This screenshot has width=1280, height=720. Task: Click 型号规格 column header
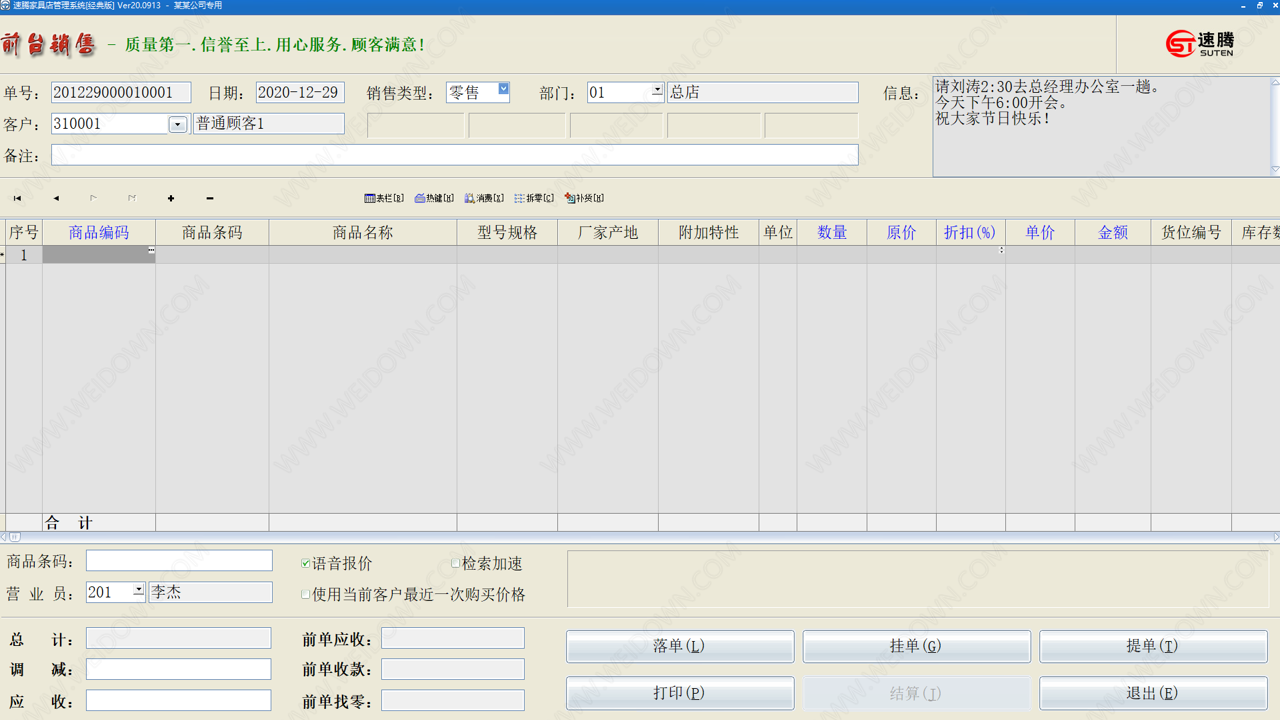(508, 232)
